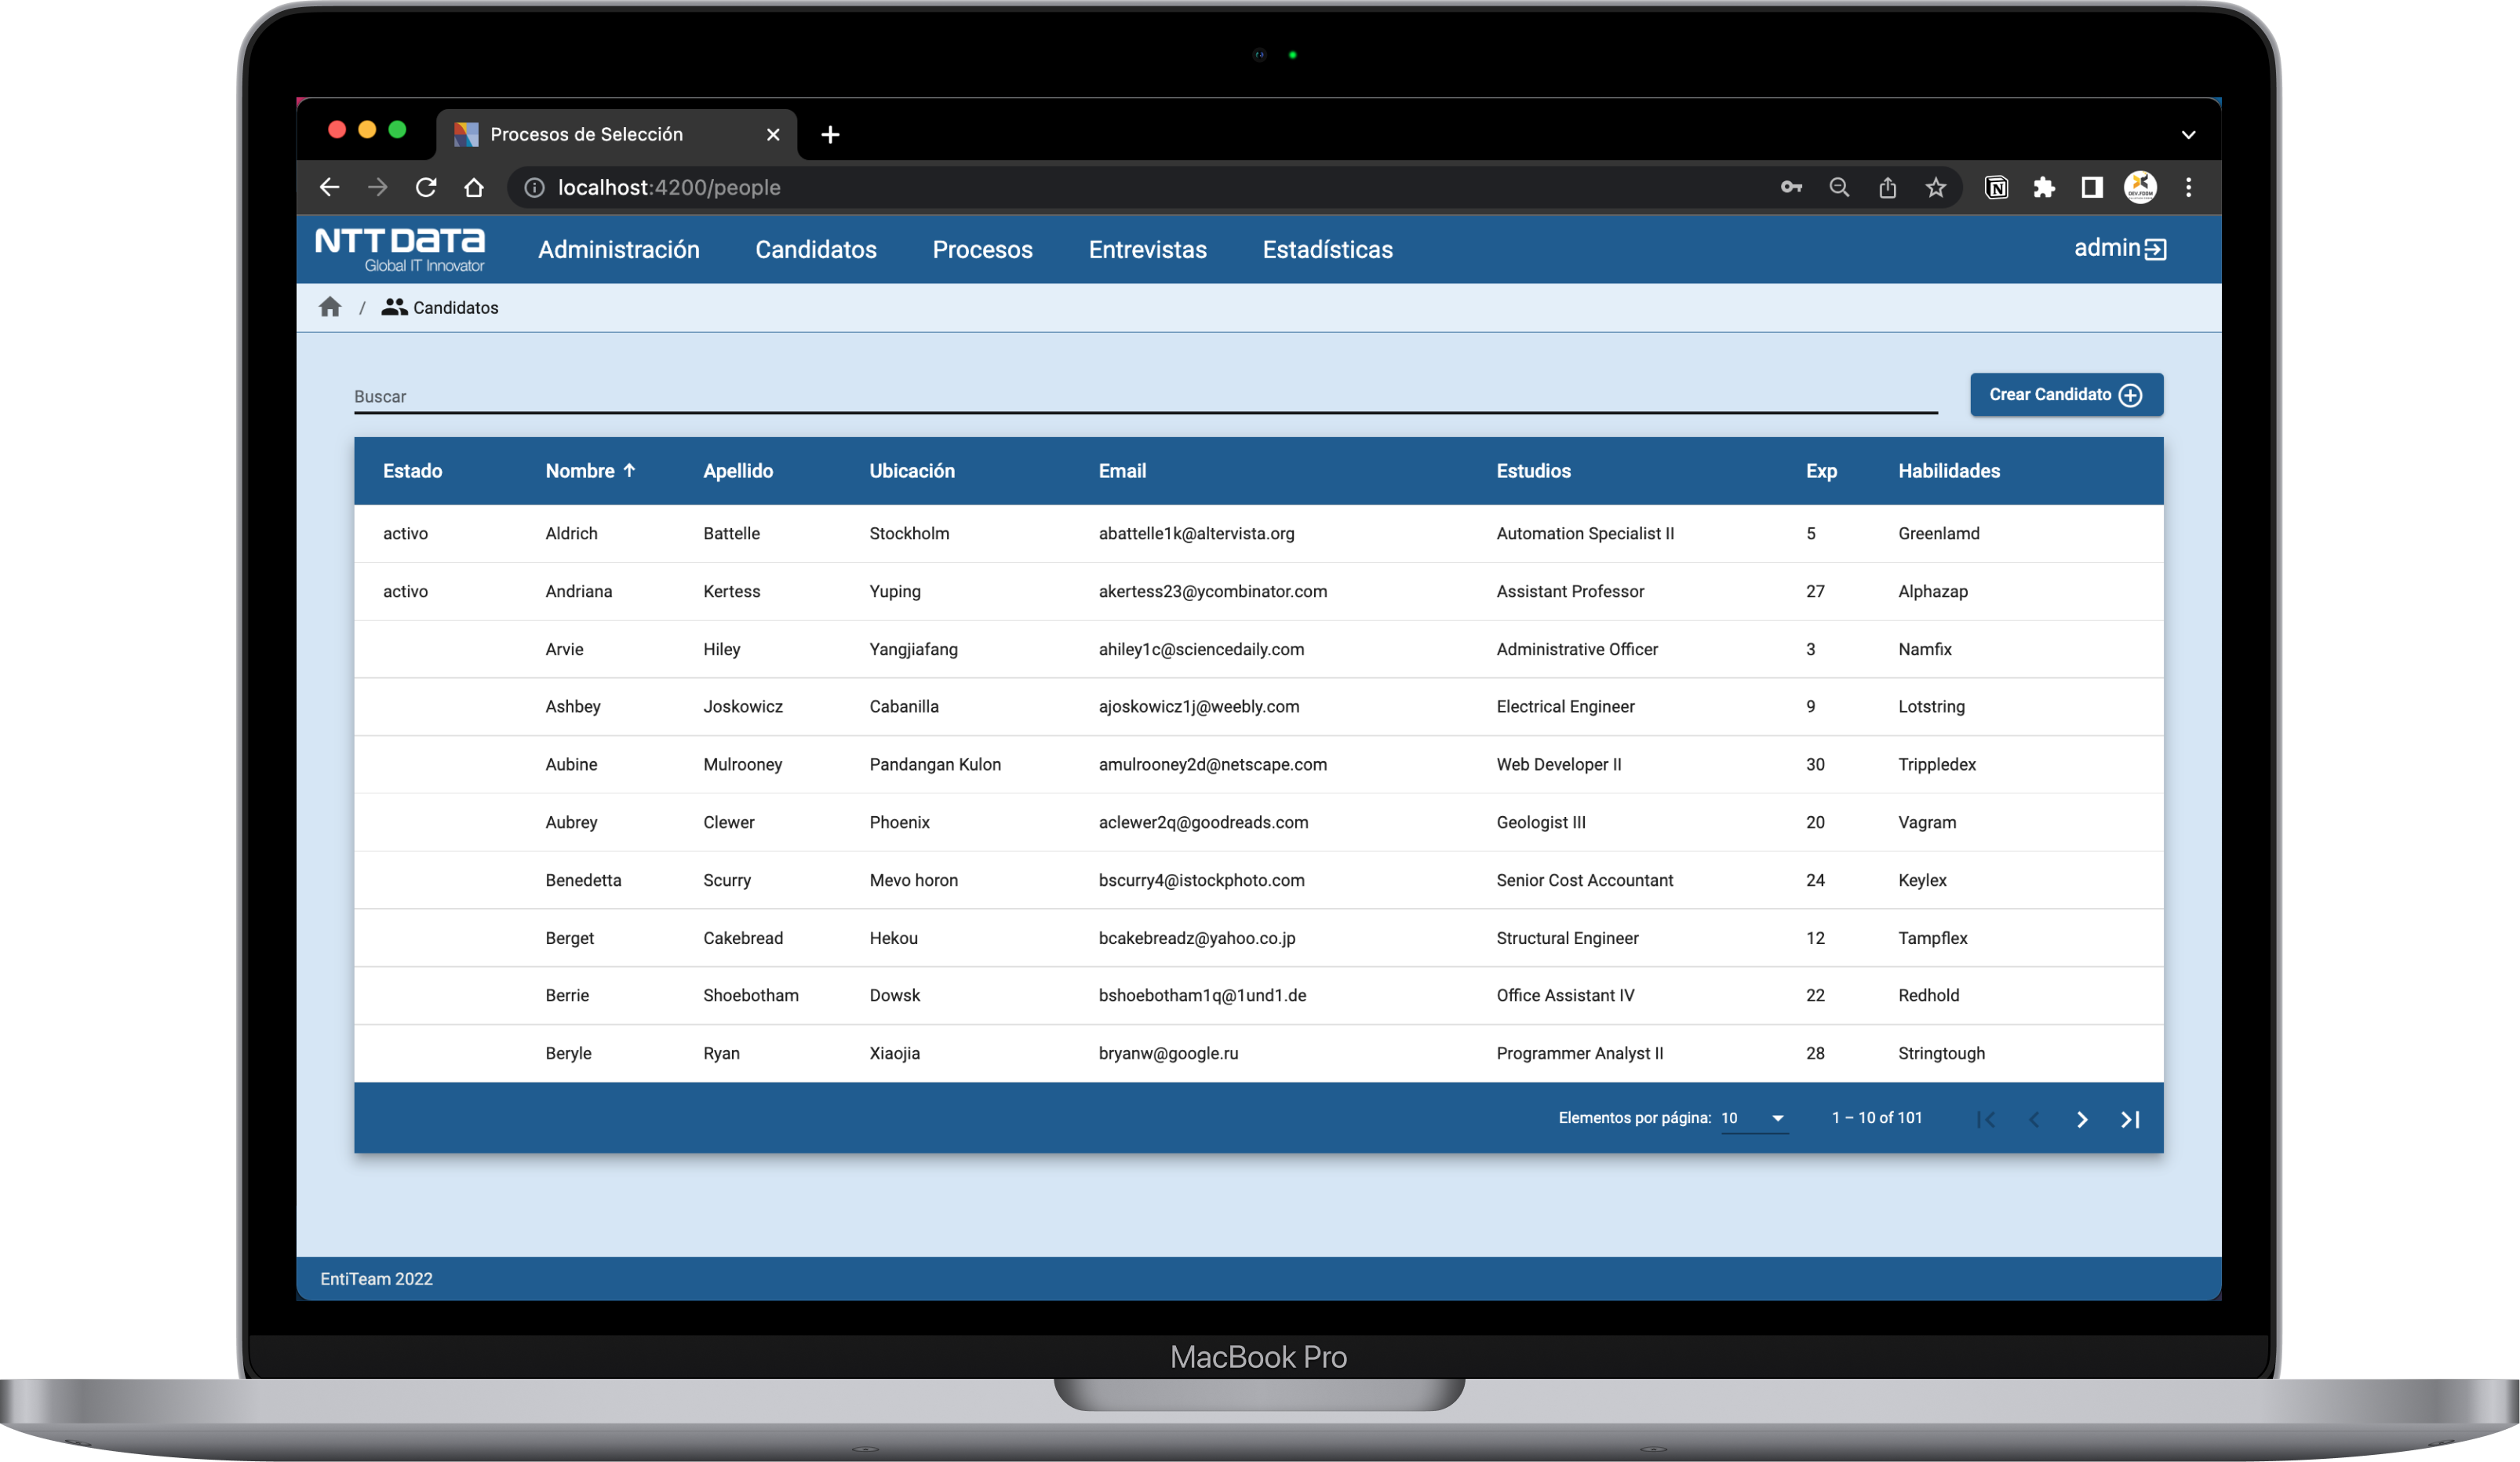The height and width of the screenshot is (1462, 2520).
Task: Click the Buscar search field
Action: coord(1144,396)
